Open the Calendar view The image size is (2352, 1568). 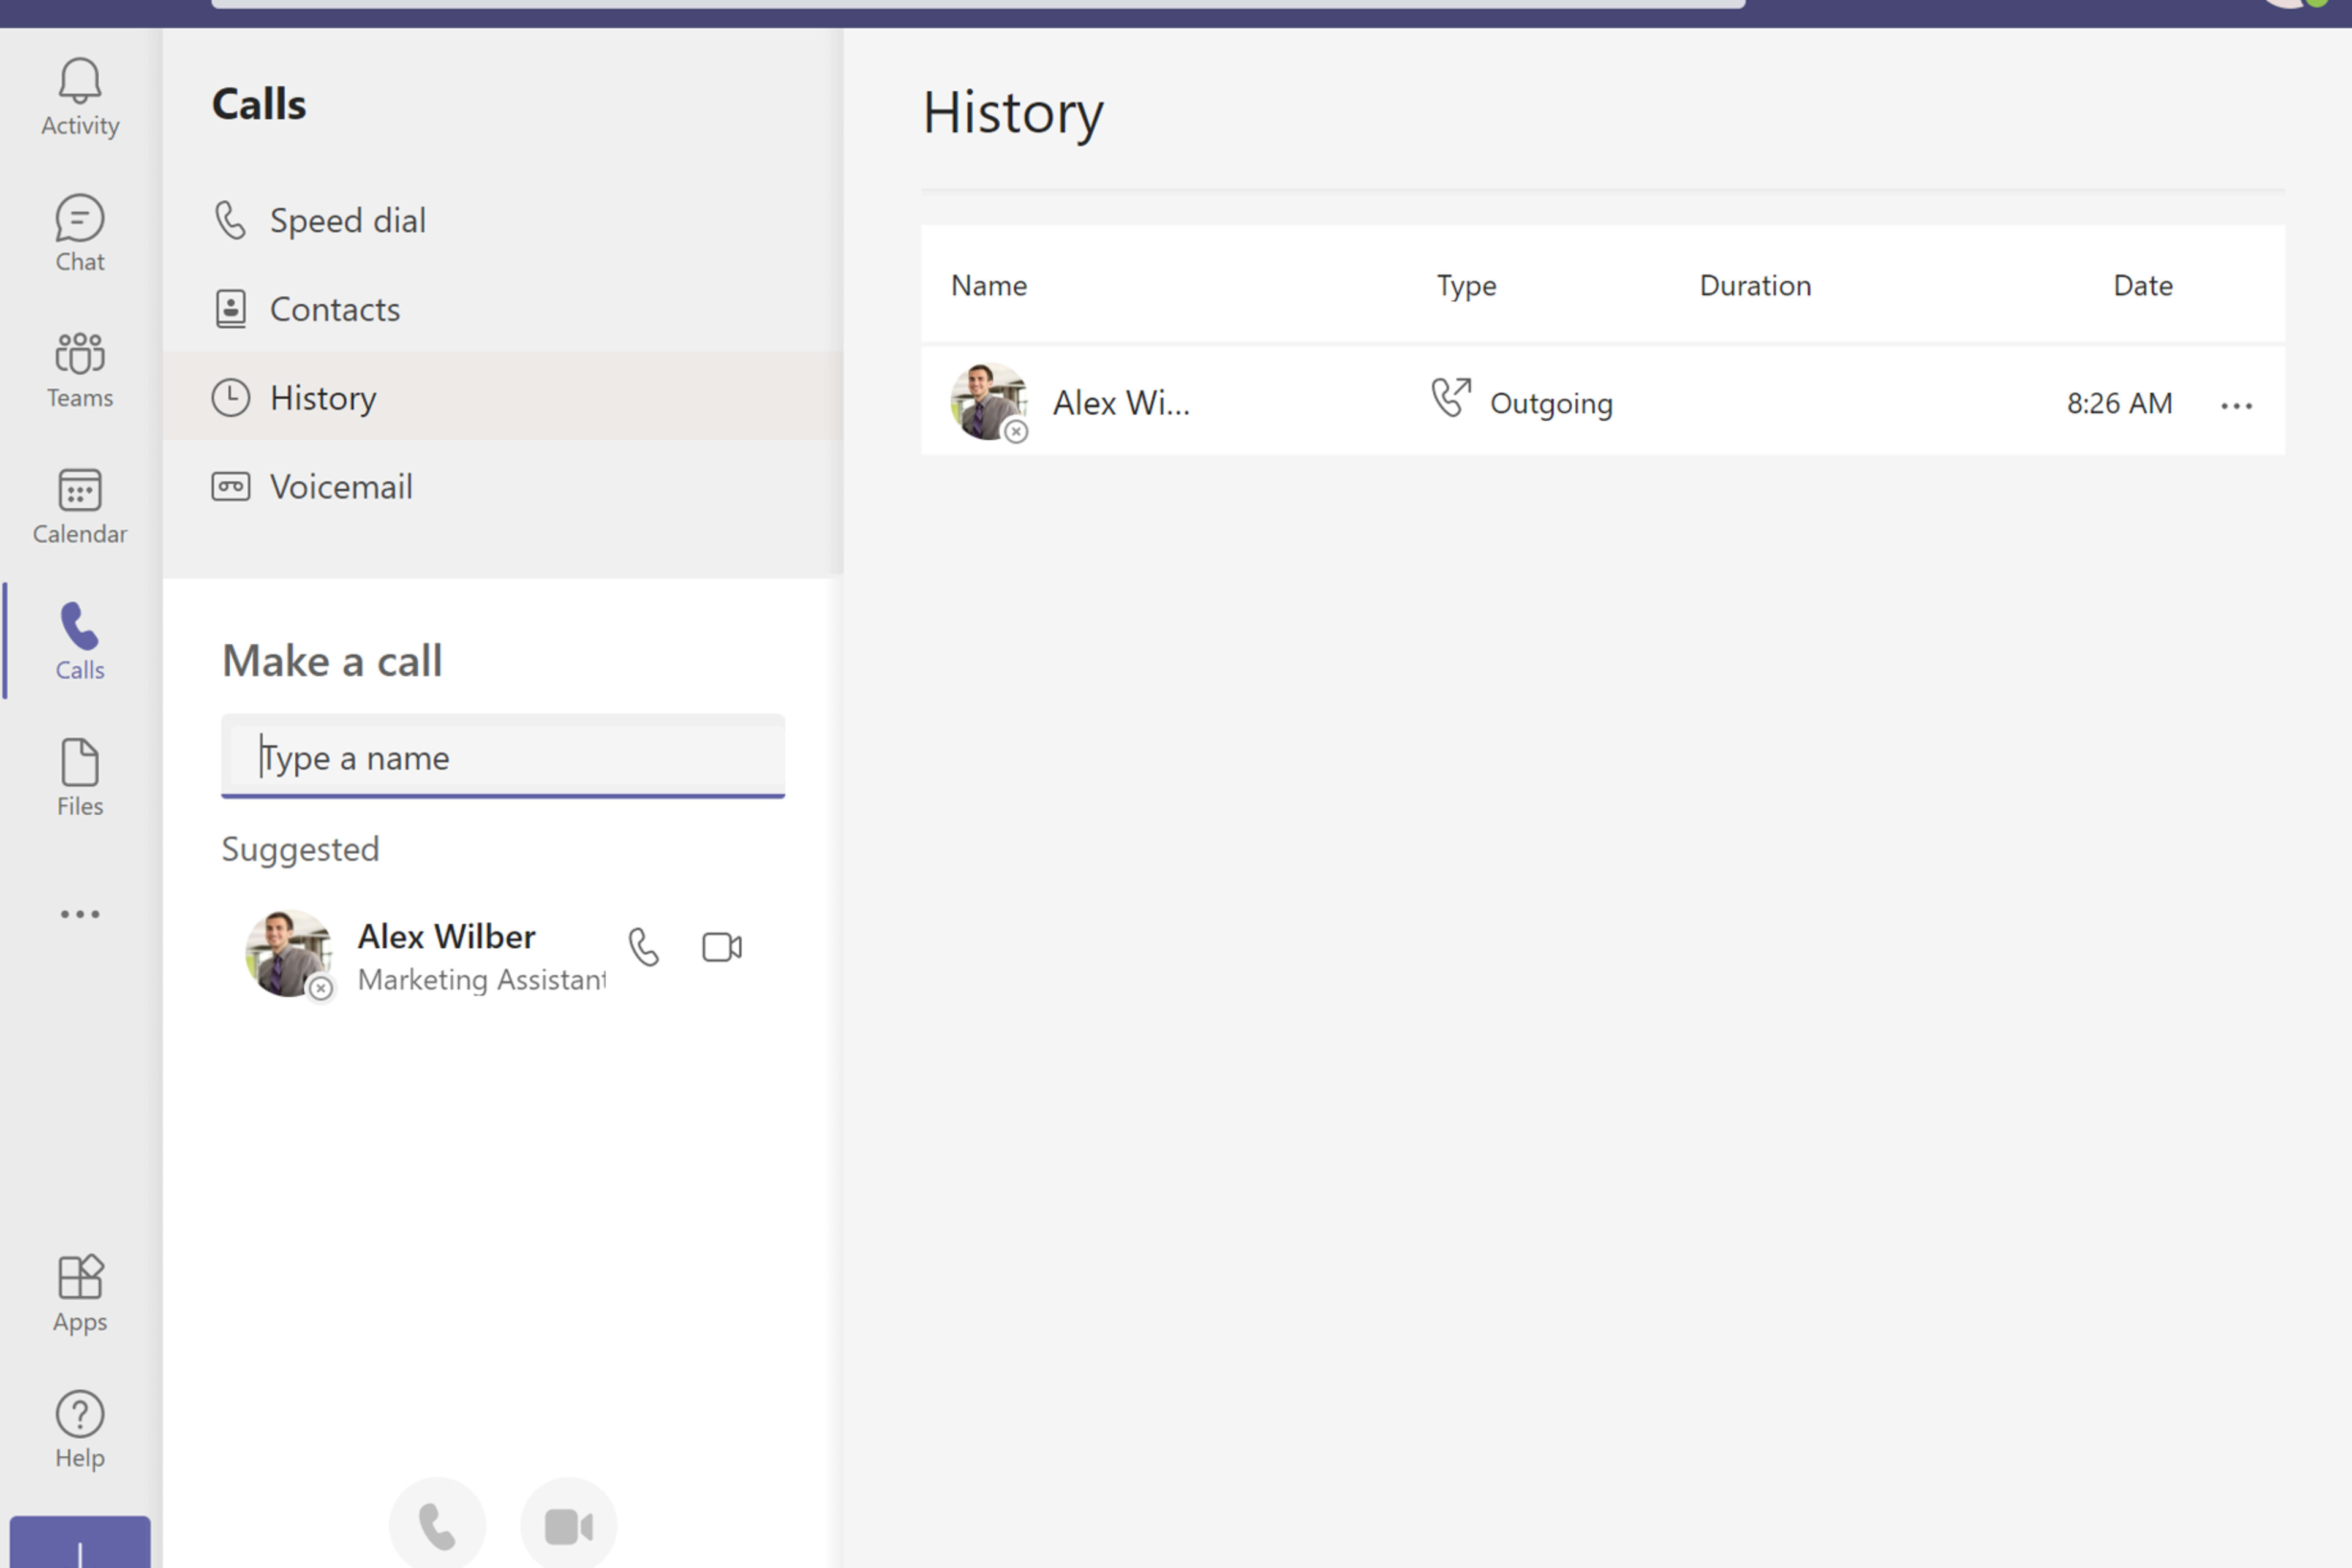80,506
